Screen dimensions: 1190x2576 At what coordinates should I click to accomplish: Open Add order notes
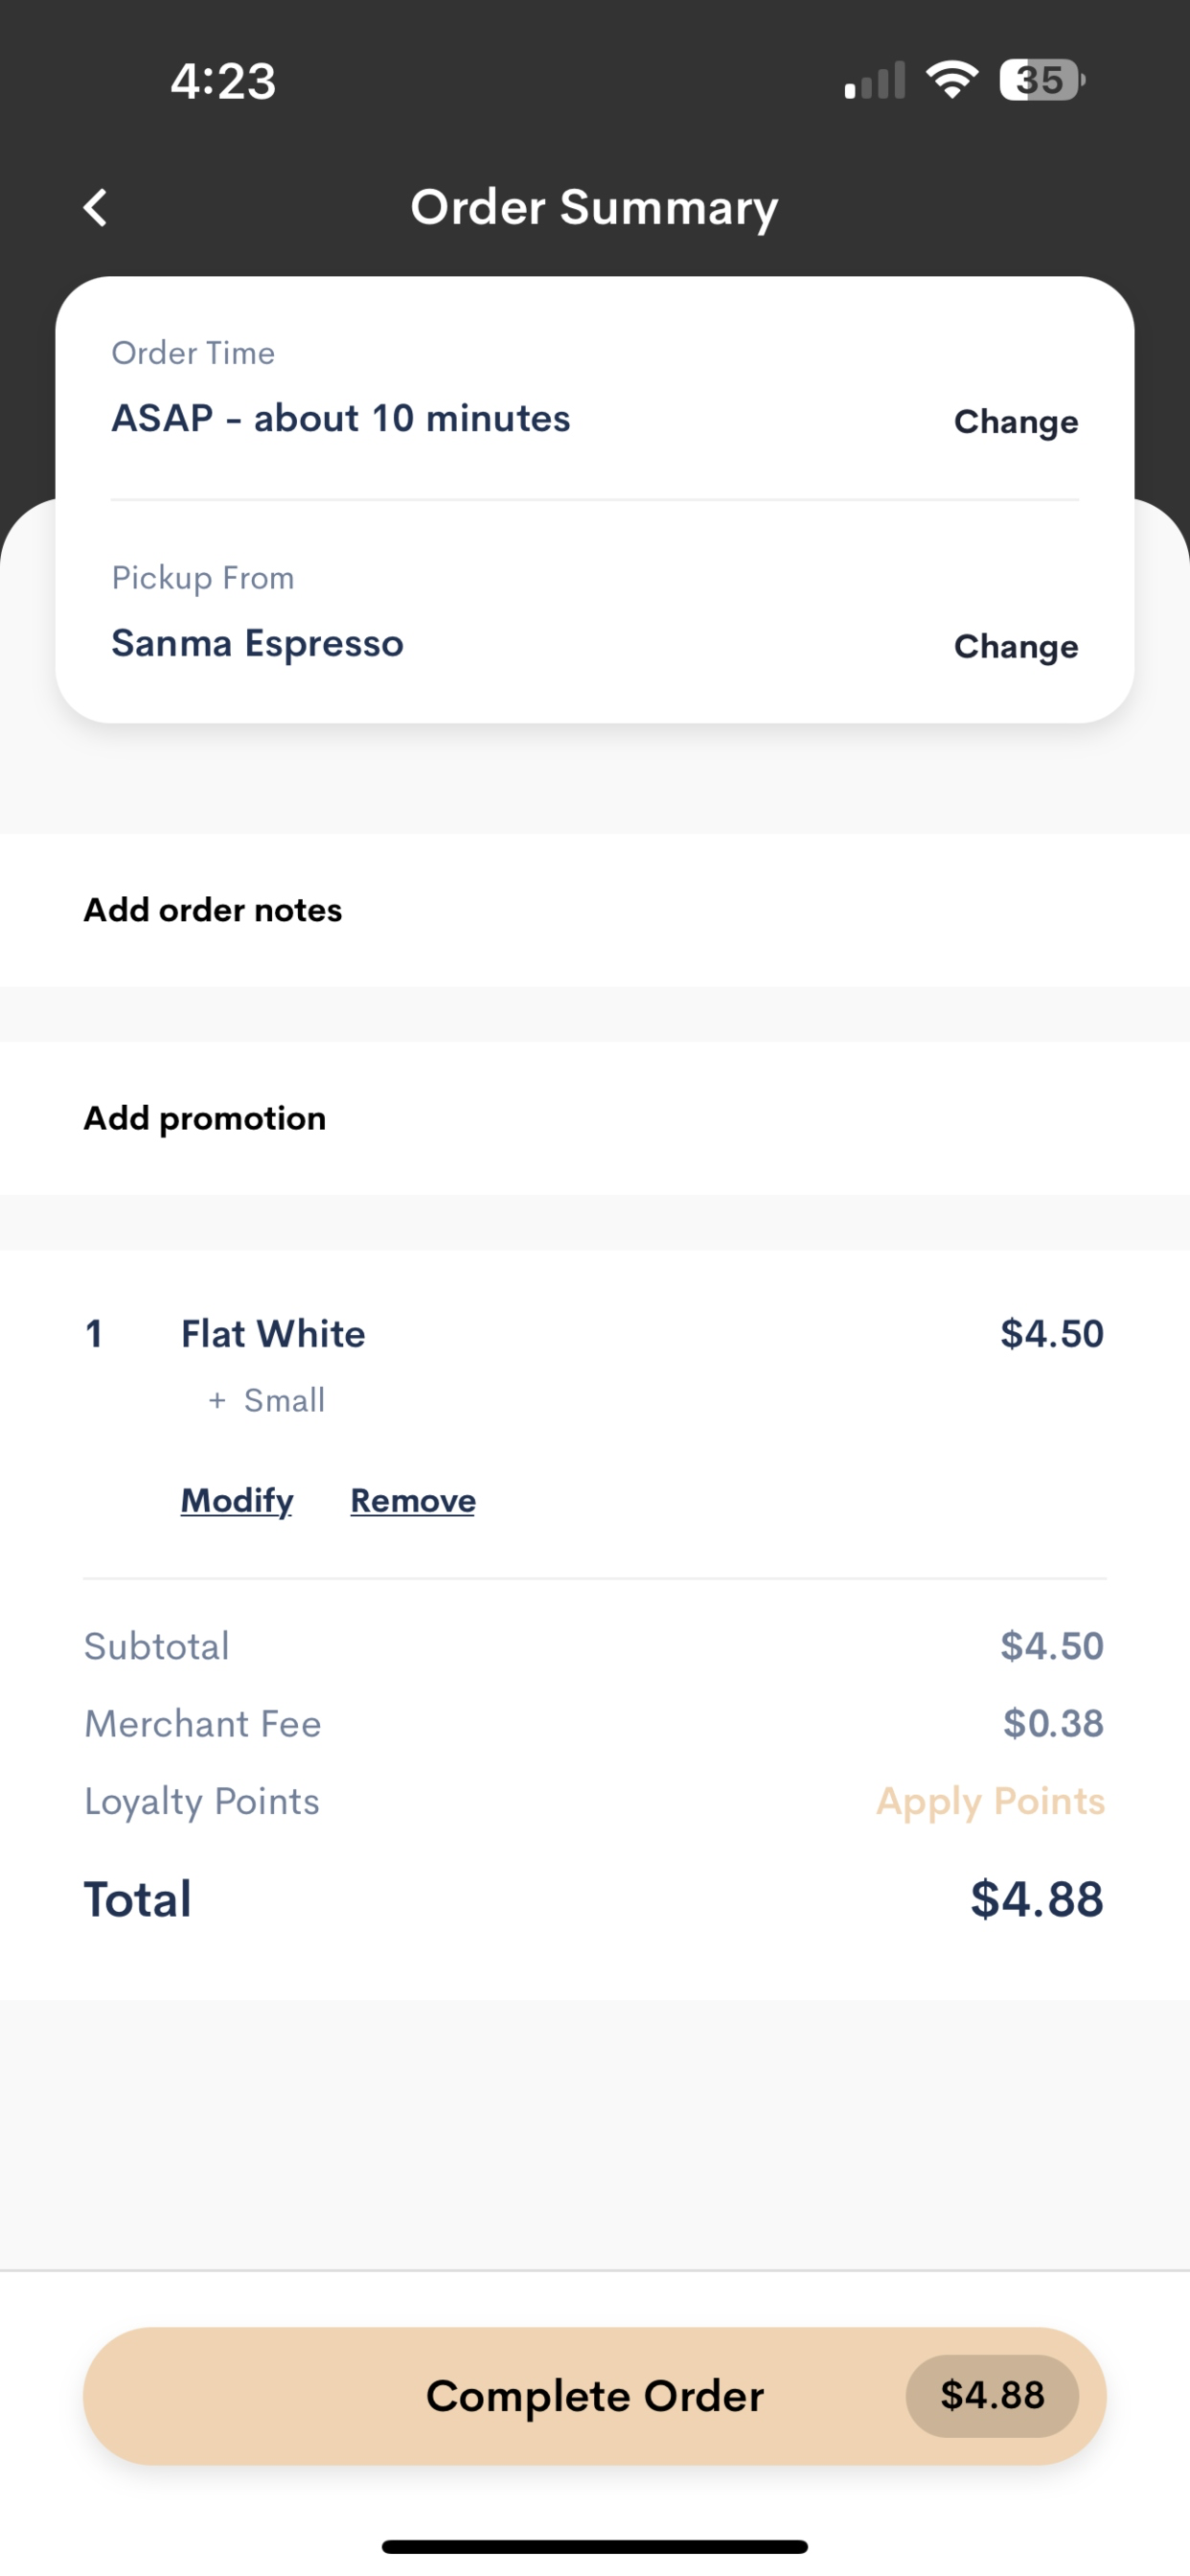click(x=595, y=910)
